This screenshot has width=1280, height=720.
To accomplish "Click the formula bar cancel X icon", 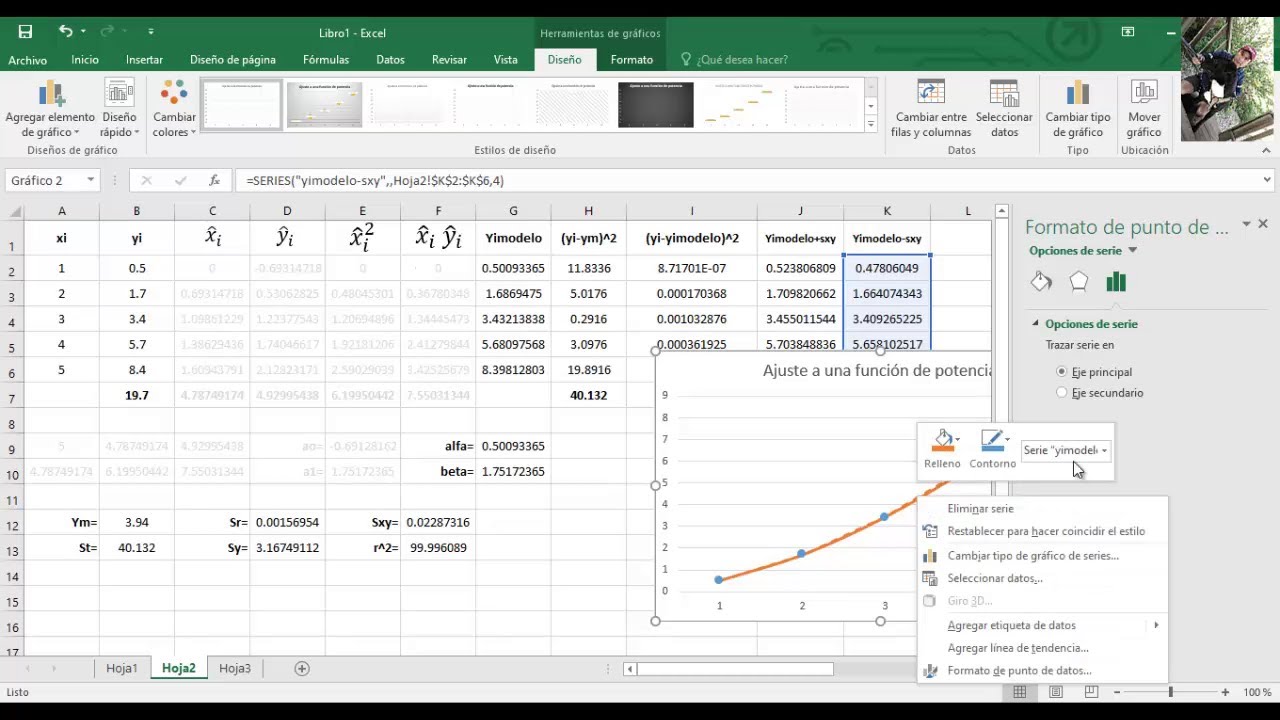I will point(146,181).
